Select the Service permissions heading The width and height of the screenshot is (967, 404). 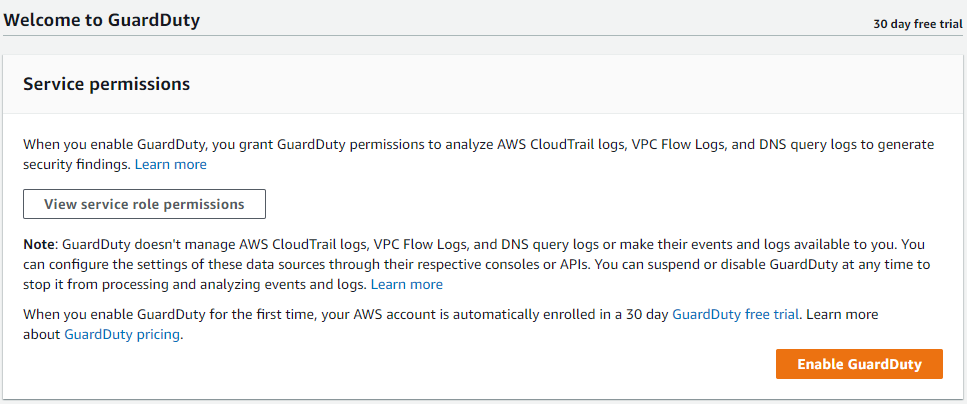click(x=106, y=84)
